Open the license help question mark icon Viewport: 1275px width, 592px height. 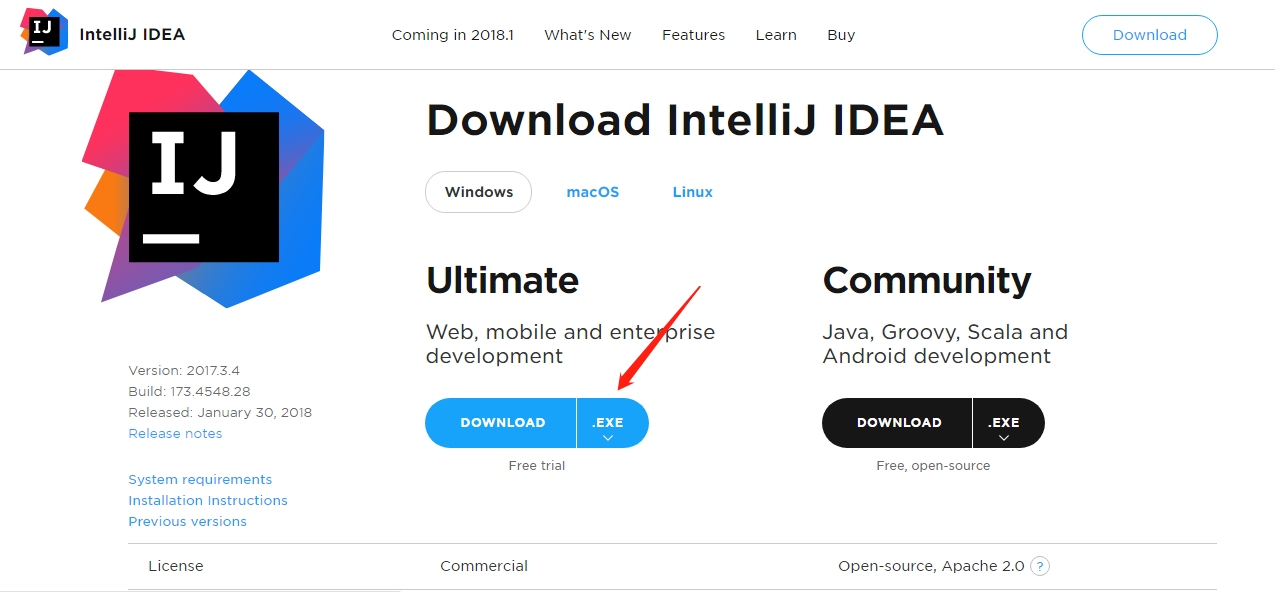coord(1040,566)
